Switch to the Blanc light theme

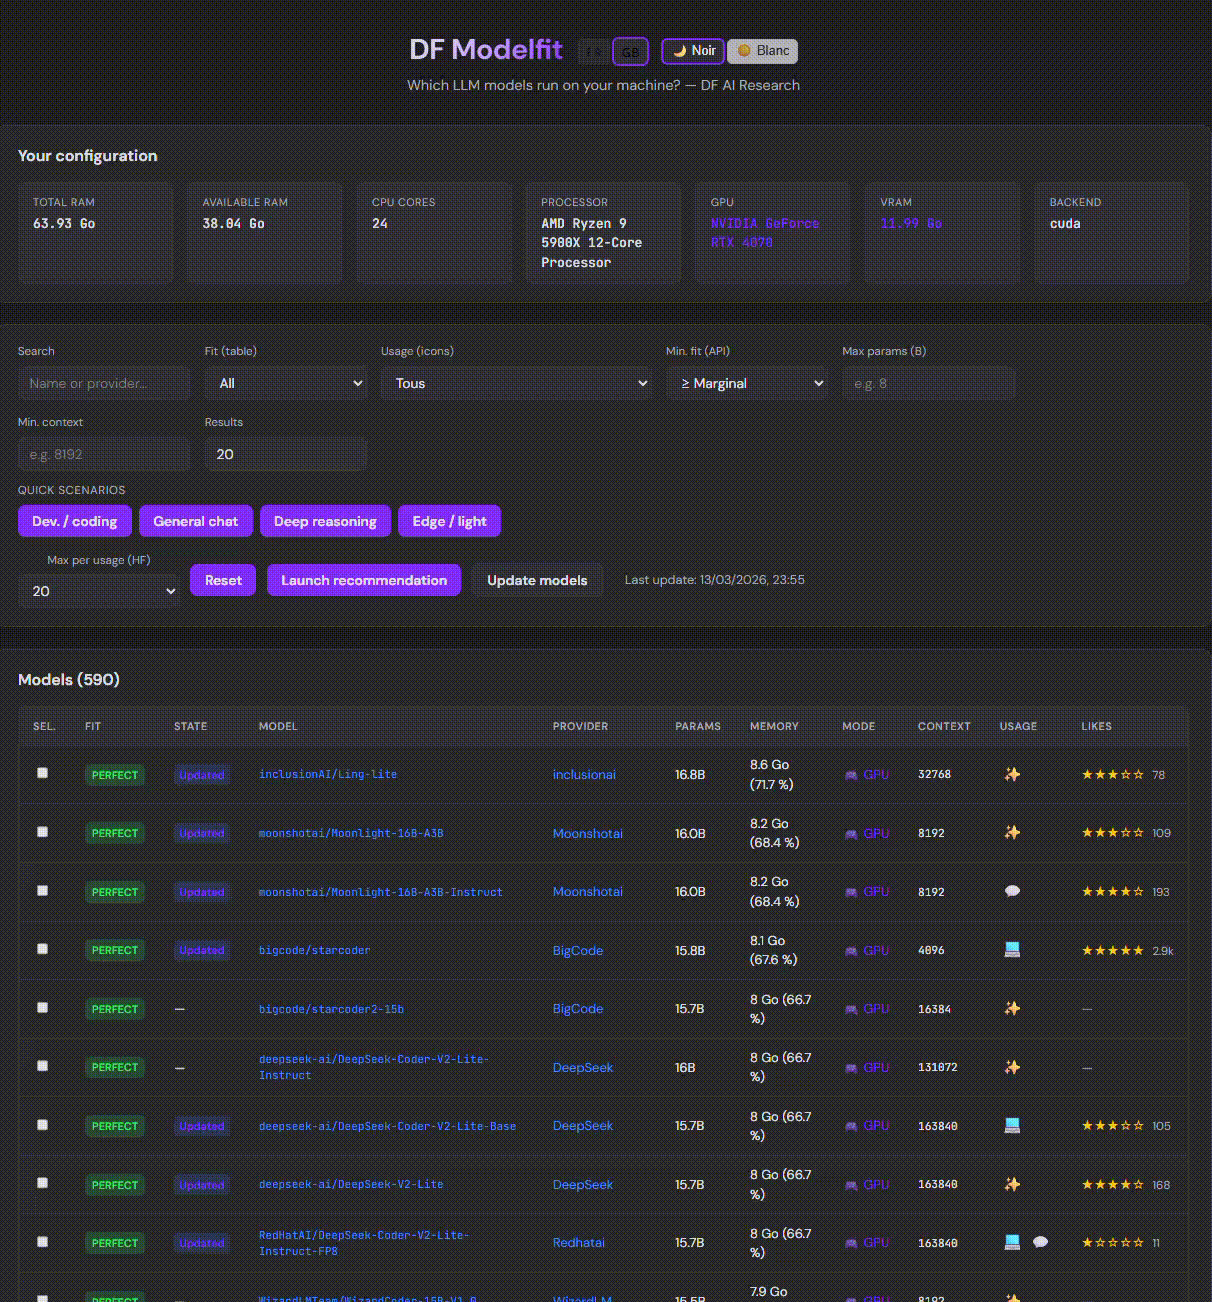point(762,51)
